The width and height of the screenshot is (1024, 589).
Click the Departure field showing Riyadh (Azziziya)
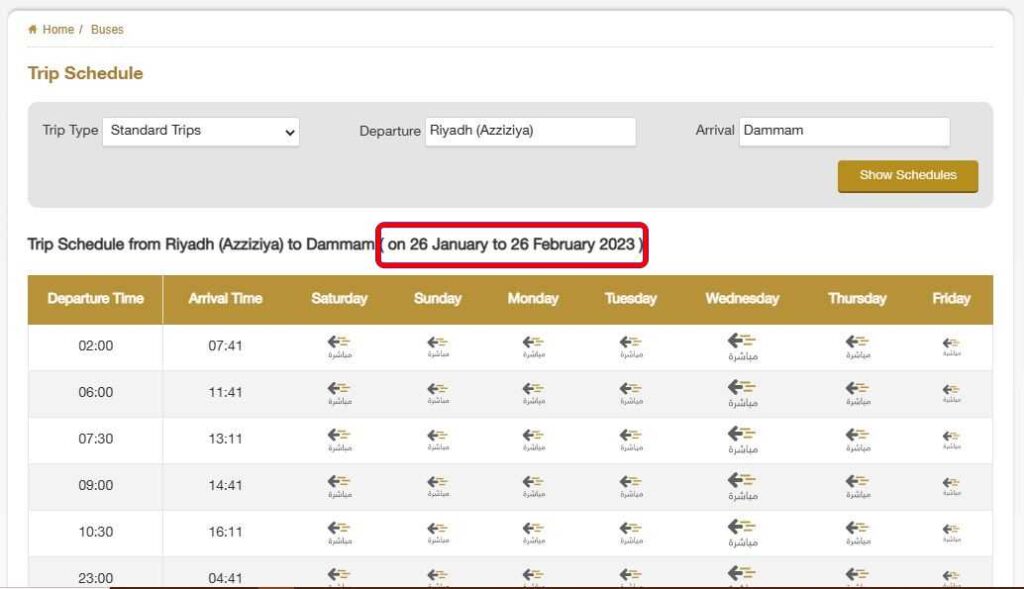pyautogui.click(x=531, y=131)
